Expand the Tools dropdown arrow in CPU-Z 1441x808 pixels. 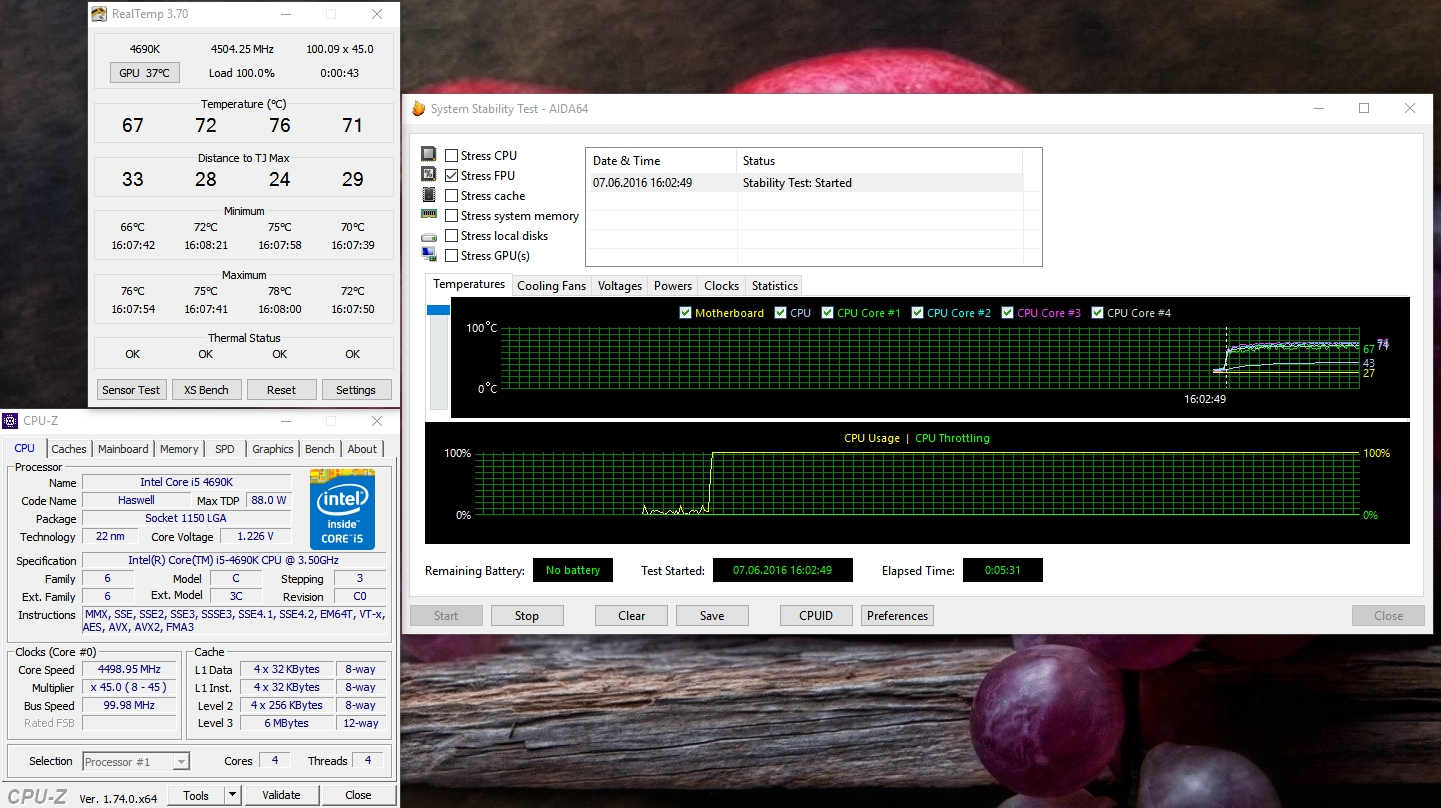point(232,795)
